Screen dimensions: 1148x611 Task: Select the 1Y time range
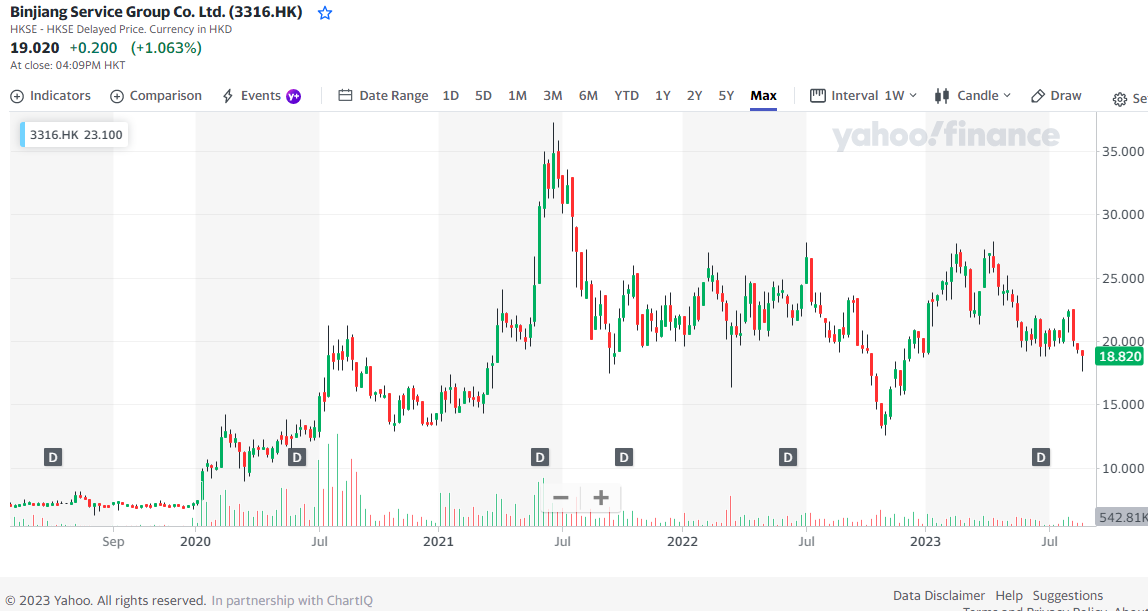coord(663,96)
